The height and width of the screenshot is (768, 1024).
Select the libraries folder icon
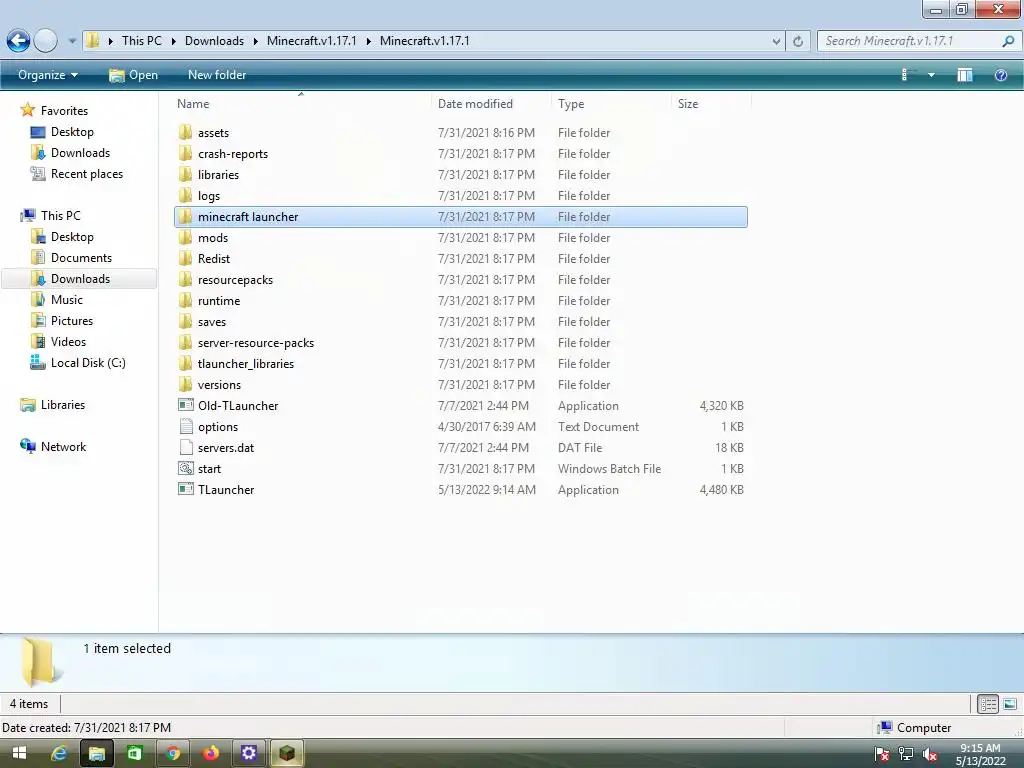pos(185,174)
